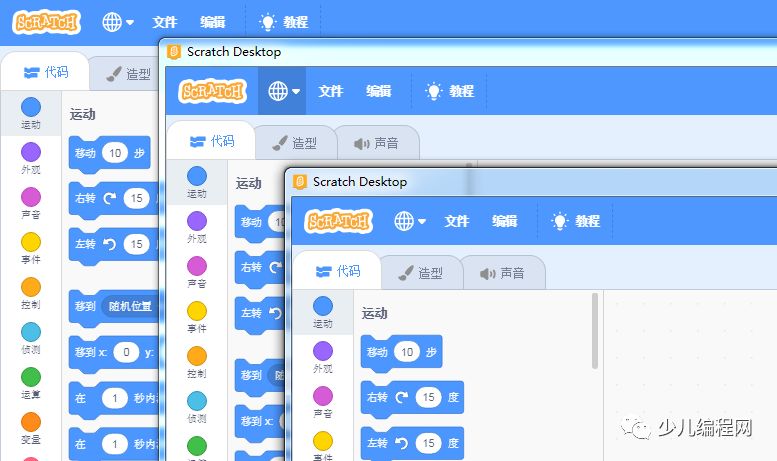Choose 运动 category in back window
The image size is (777, 461).
coord(31,114)
